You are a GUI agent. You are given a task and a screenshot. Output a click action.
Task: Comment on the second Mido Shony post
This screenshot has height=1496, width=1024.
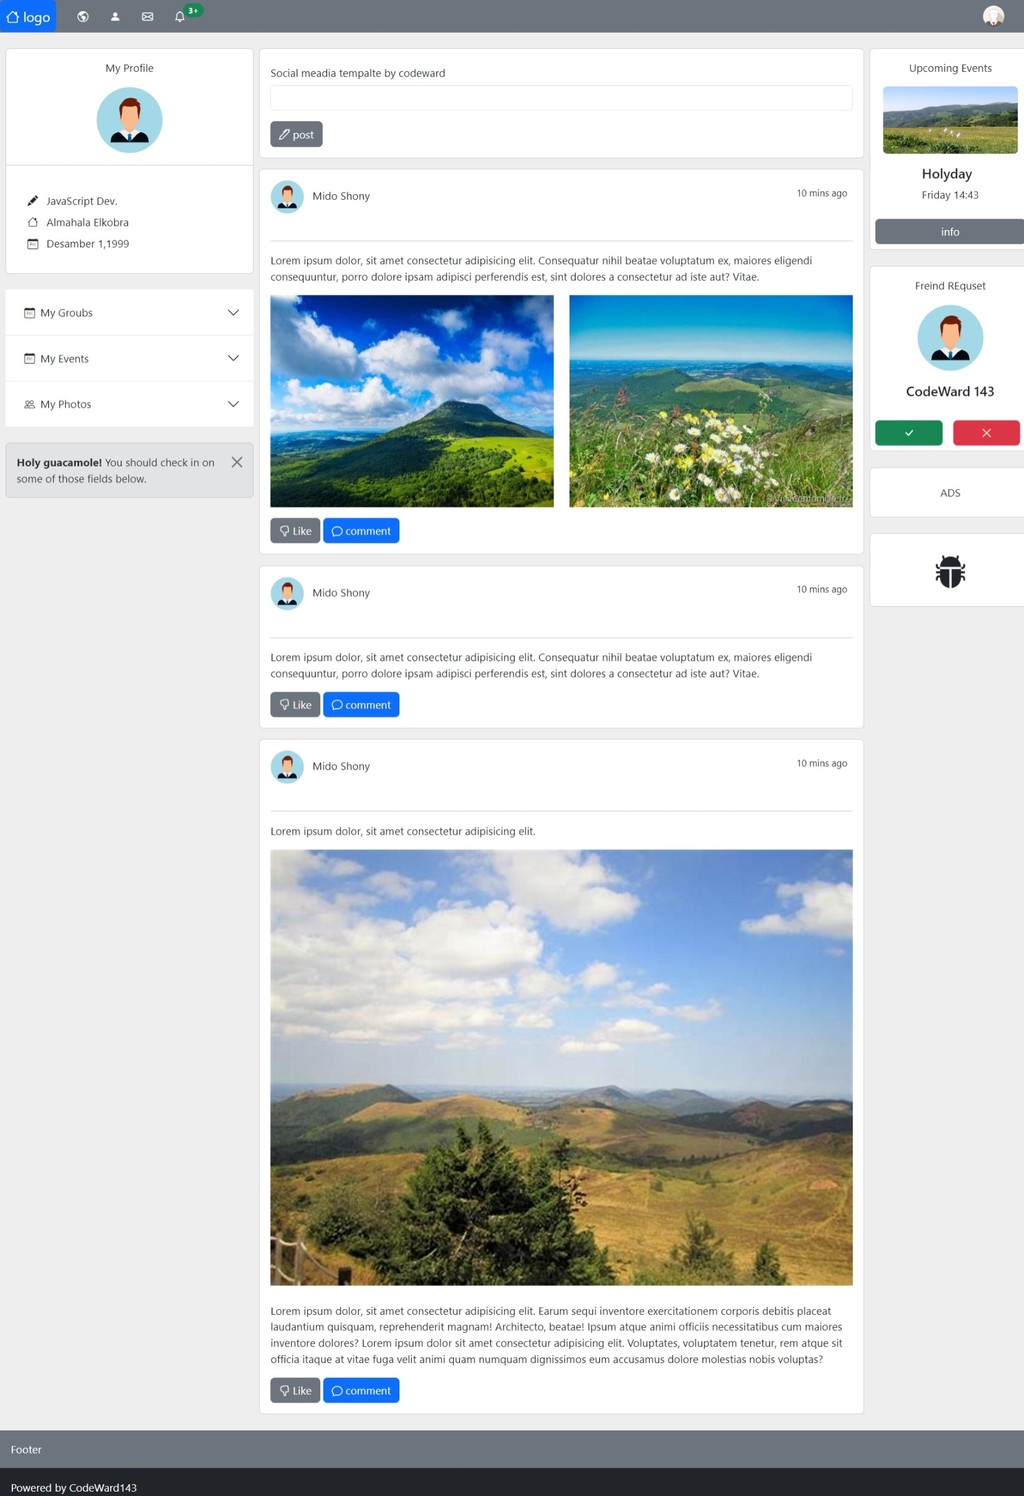[x=361, y=705]
